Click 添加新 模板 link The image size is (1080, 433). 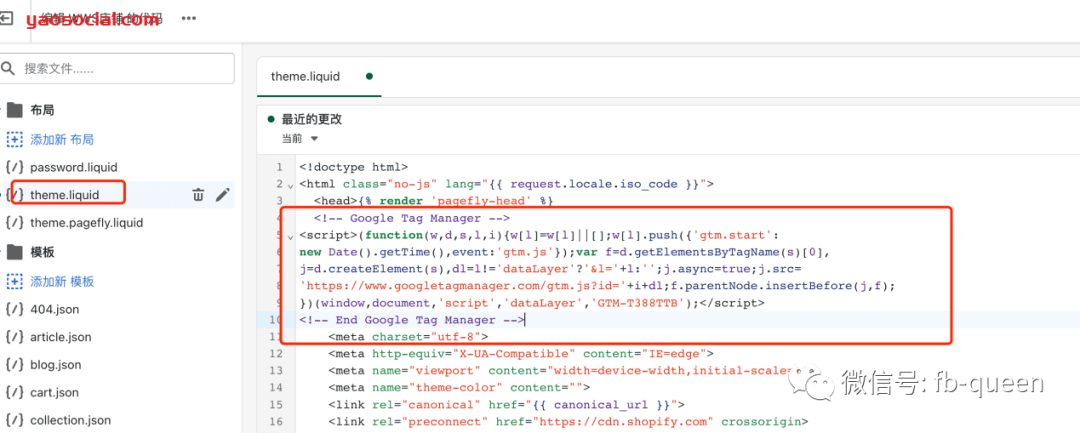[x=62, y=282]
